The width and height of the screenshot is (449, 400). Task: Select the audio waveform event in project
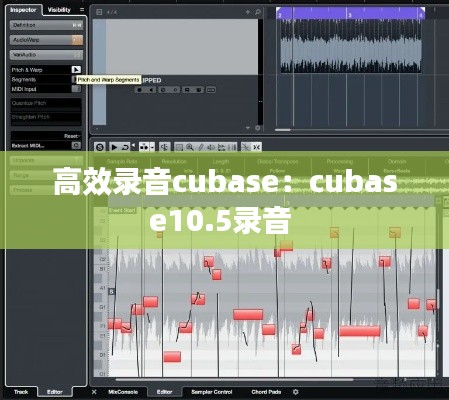click(x=350, y=46)
